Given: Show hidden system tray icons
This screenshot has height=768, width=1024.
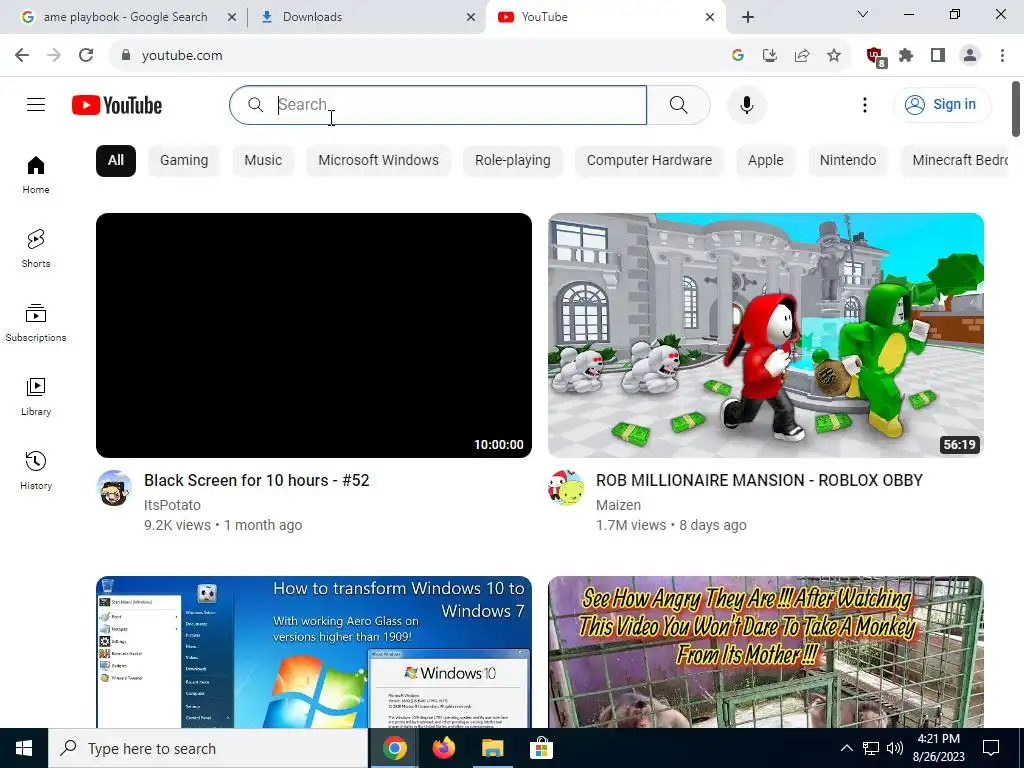Looking at the screenshot, I should [846, 748].
